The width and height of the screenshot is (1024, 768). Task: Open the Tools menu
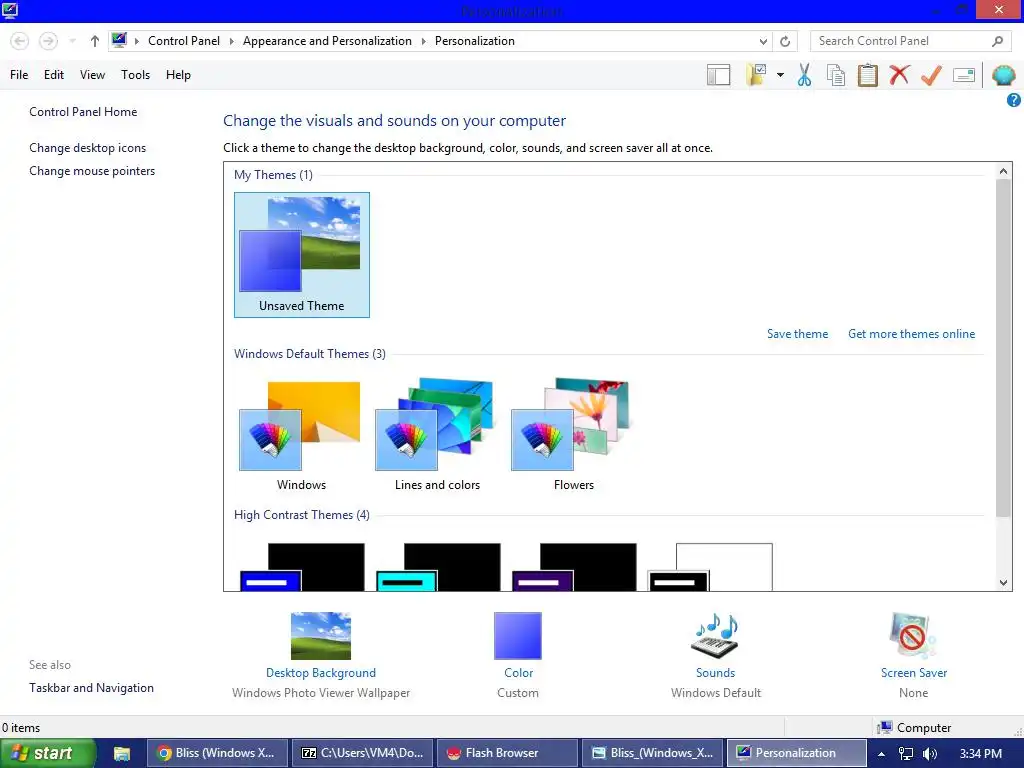coord(135,75)
